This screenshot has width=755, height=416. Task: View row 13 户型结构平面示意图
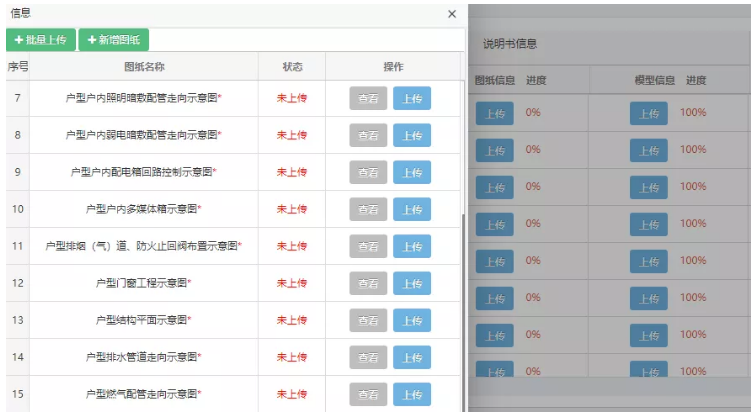coord(368,320)
